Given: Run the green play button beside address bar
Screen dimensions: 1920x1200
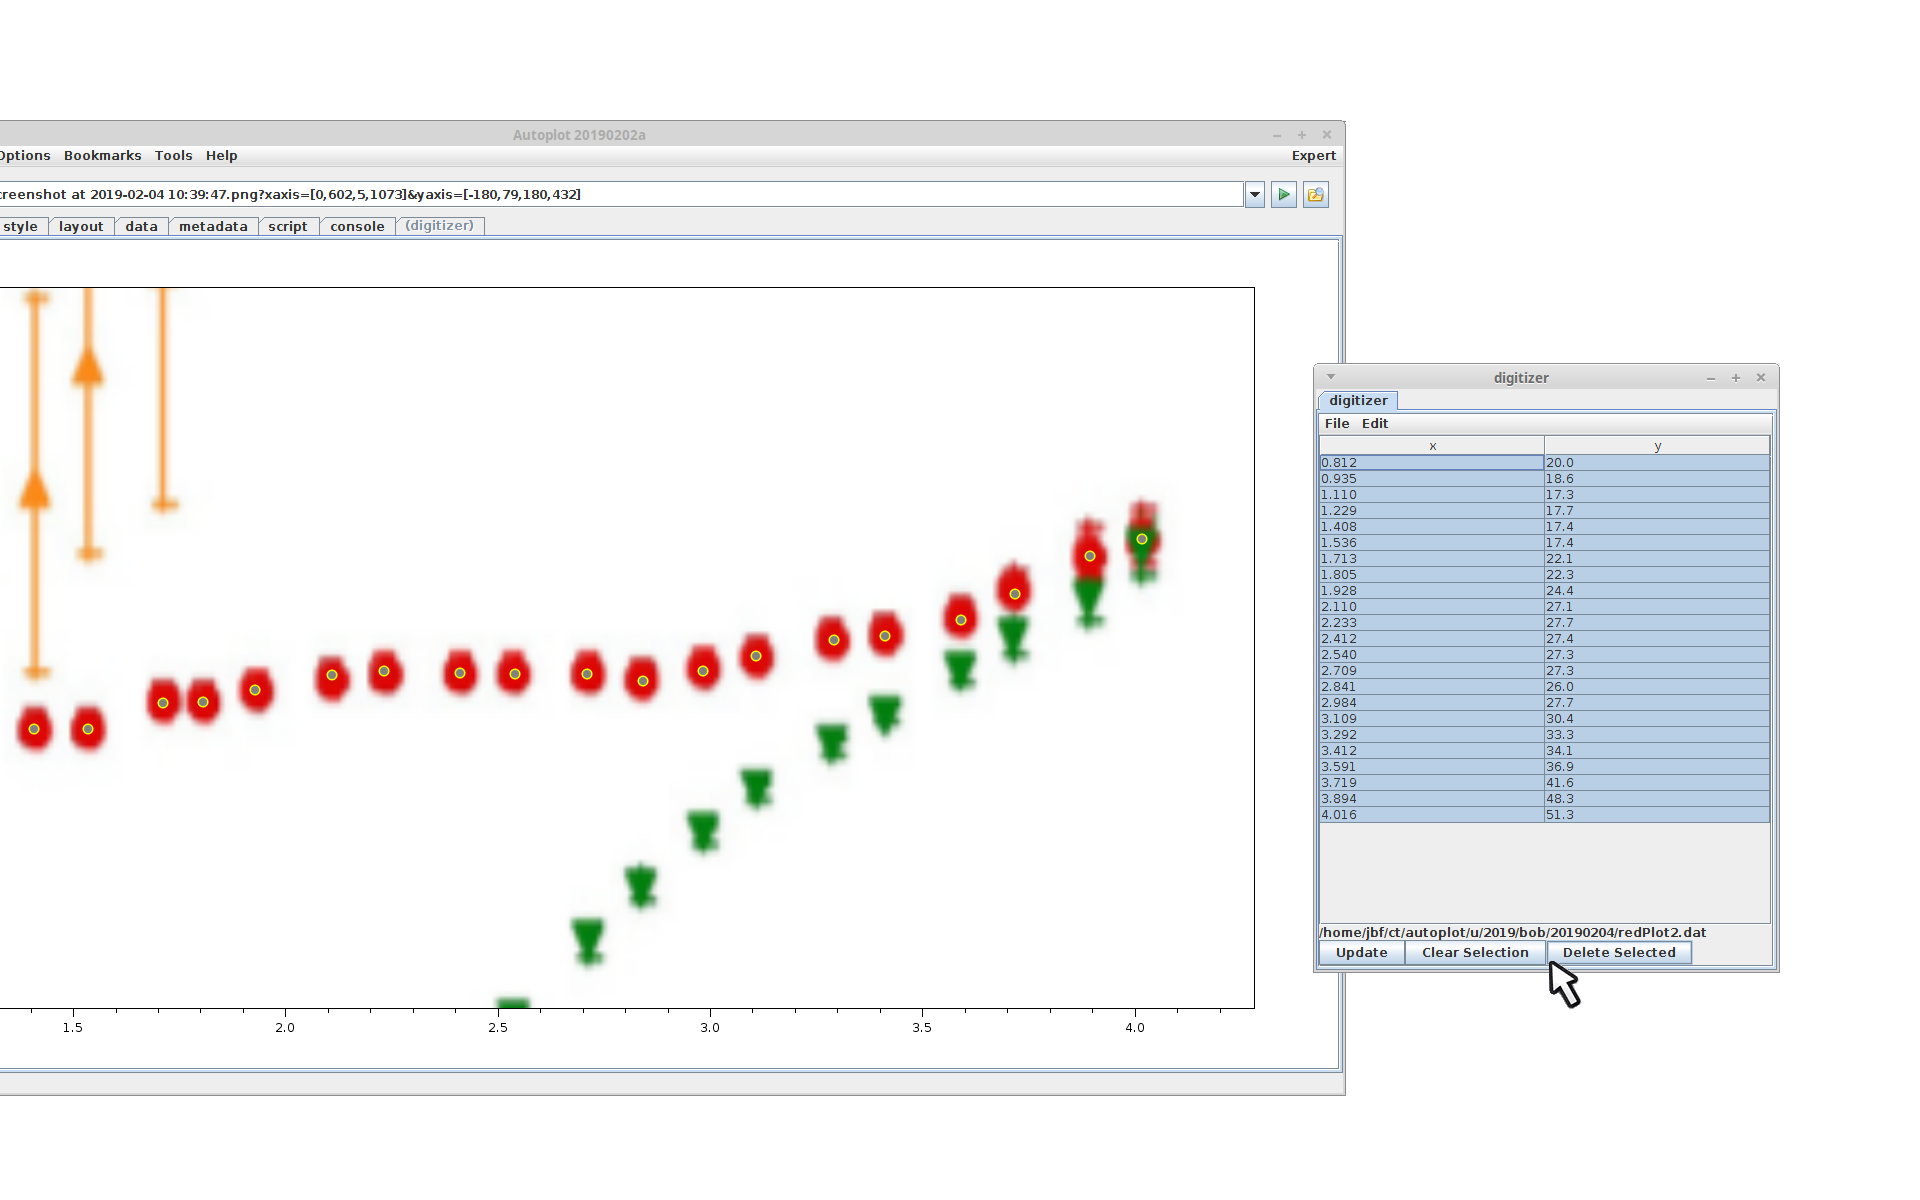Looking at the screenshot, I should [1284, 195].
